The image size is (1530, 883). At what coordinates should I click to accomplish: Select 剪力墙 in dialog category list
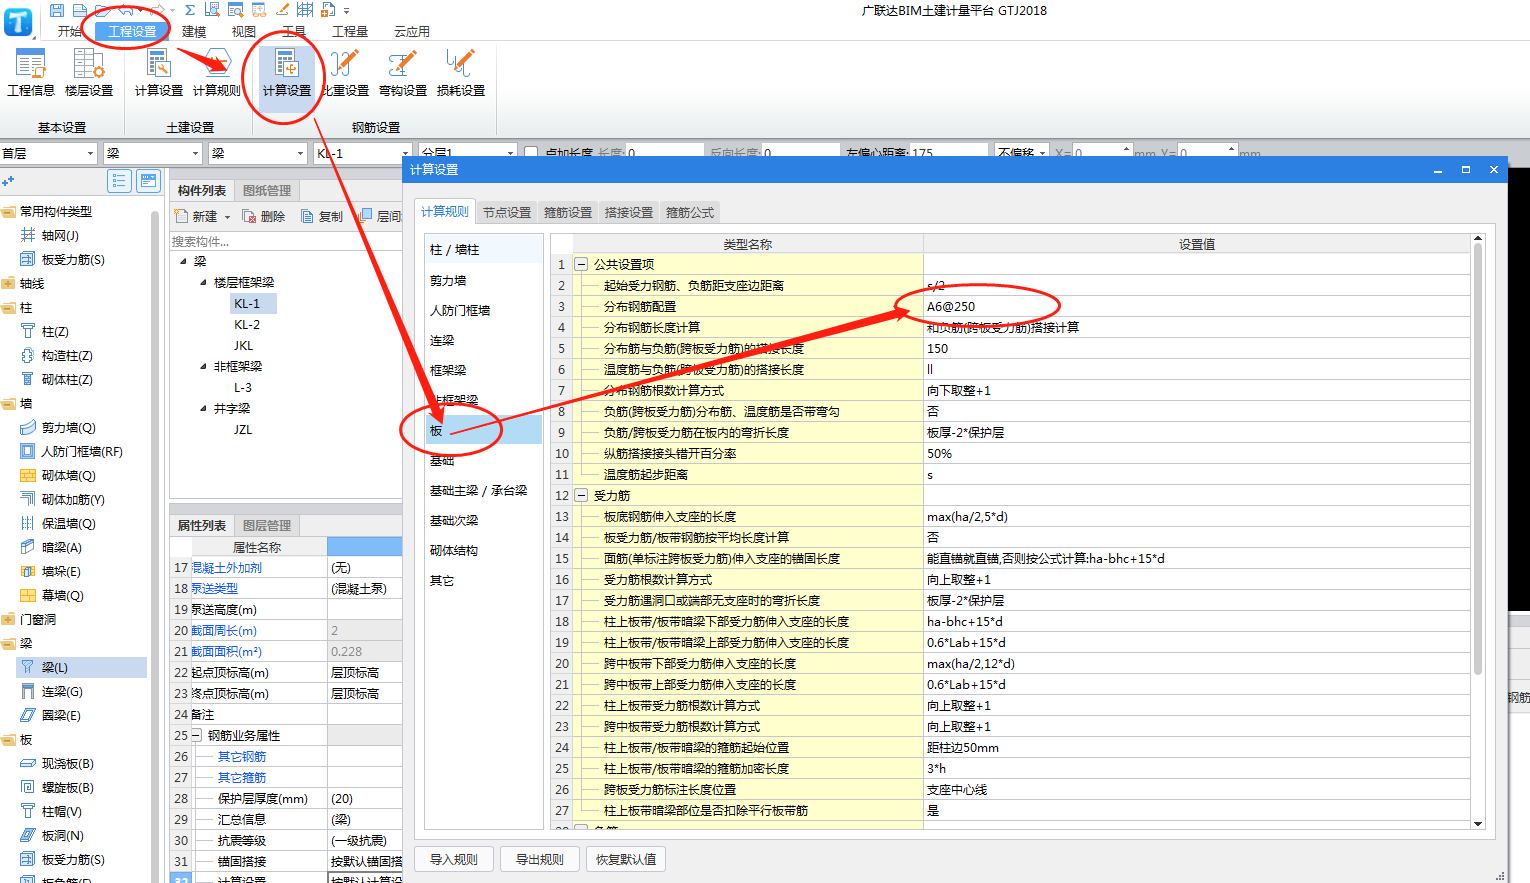pos(483,281)
